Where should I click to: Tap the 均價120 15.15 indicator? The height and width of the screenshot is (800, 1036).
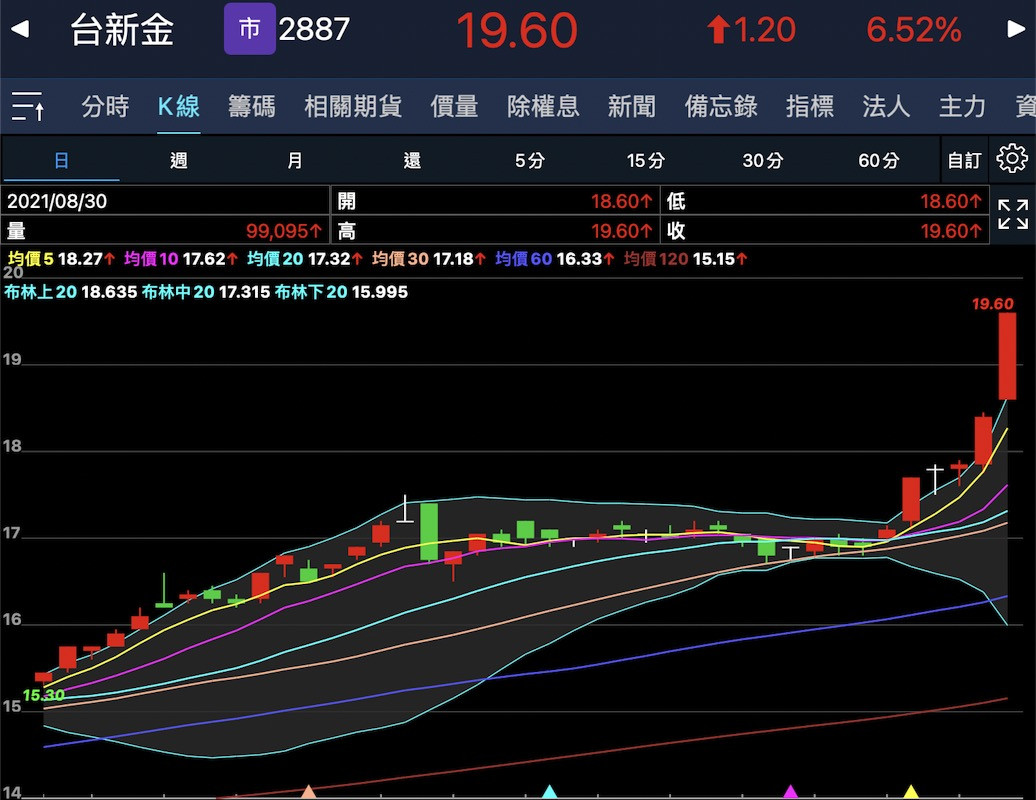point(685,259)
